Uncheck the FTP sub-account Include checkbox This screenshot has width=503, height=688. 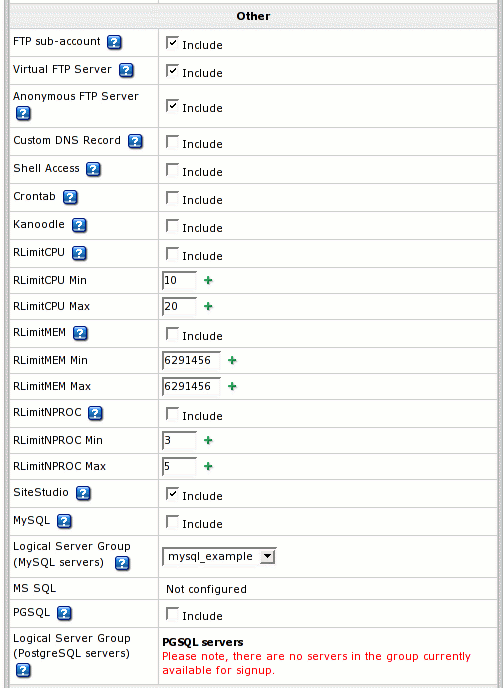pyautogui.click(x=172, y=43)
